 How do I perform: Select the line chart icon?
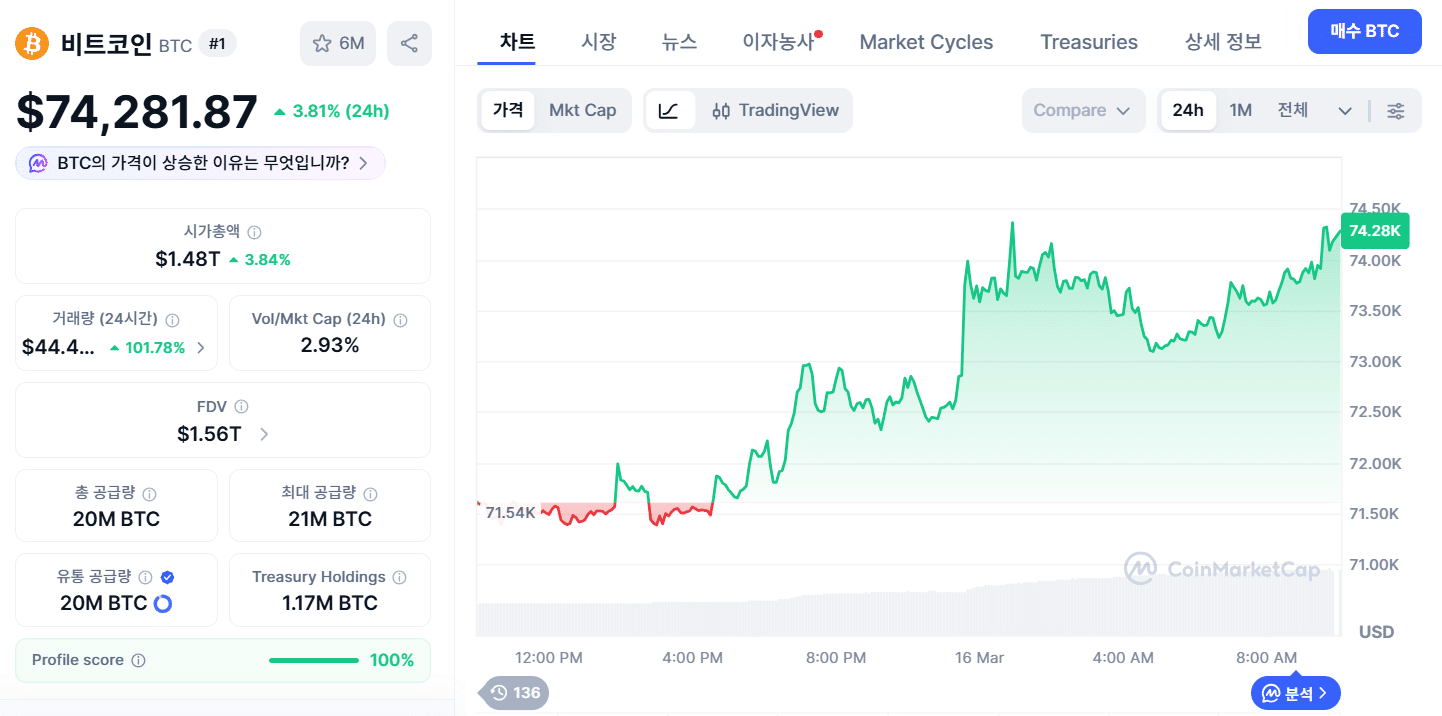click(669, 110)
